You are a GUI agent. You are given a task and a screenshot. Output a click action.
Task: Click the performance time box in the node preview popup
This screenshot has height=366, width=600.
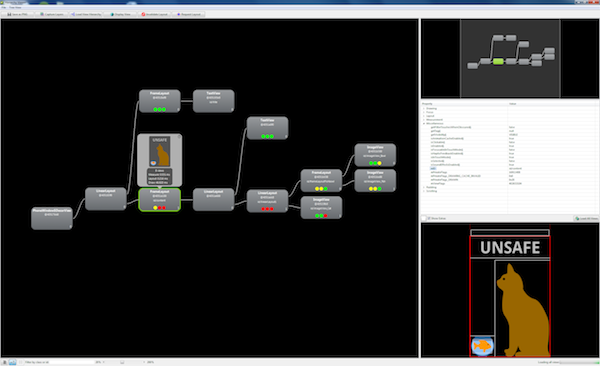point(160,176)
